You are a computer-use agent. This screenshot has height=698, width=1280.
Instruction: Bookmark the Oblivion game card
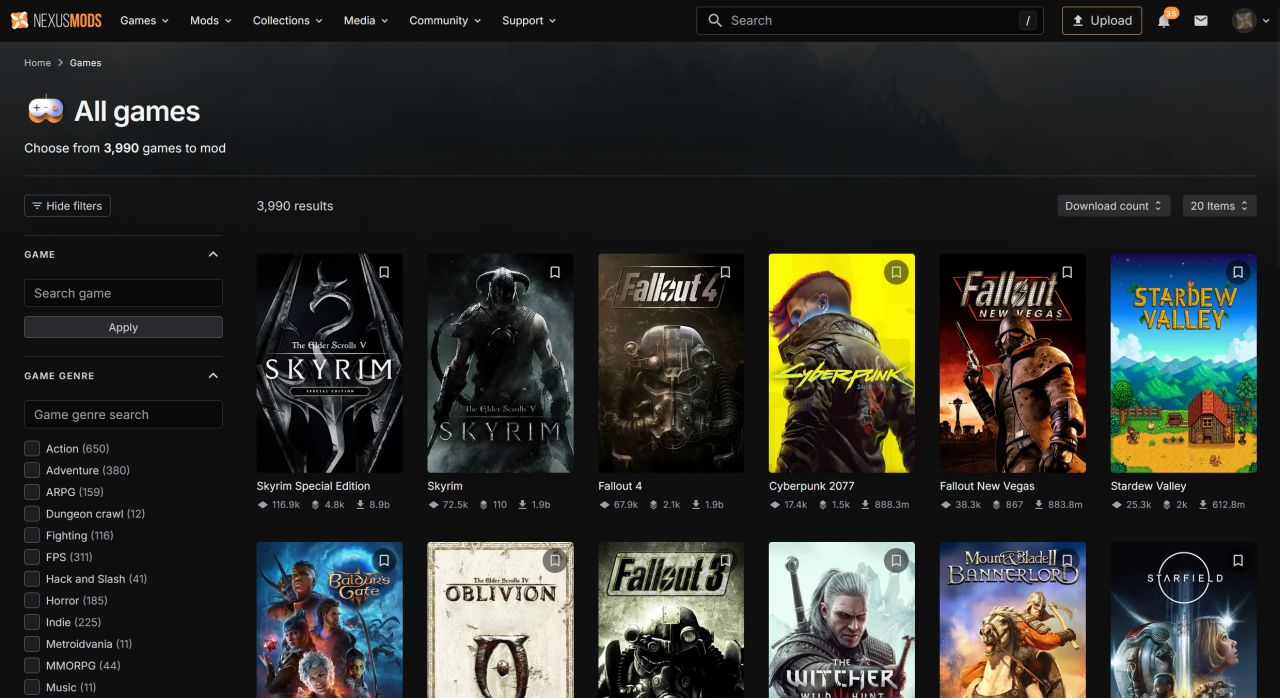[x=555, y=561]
